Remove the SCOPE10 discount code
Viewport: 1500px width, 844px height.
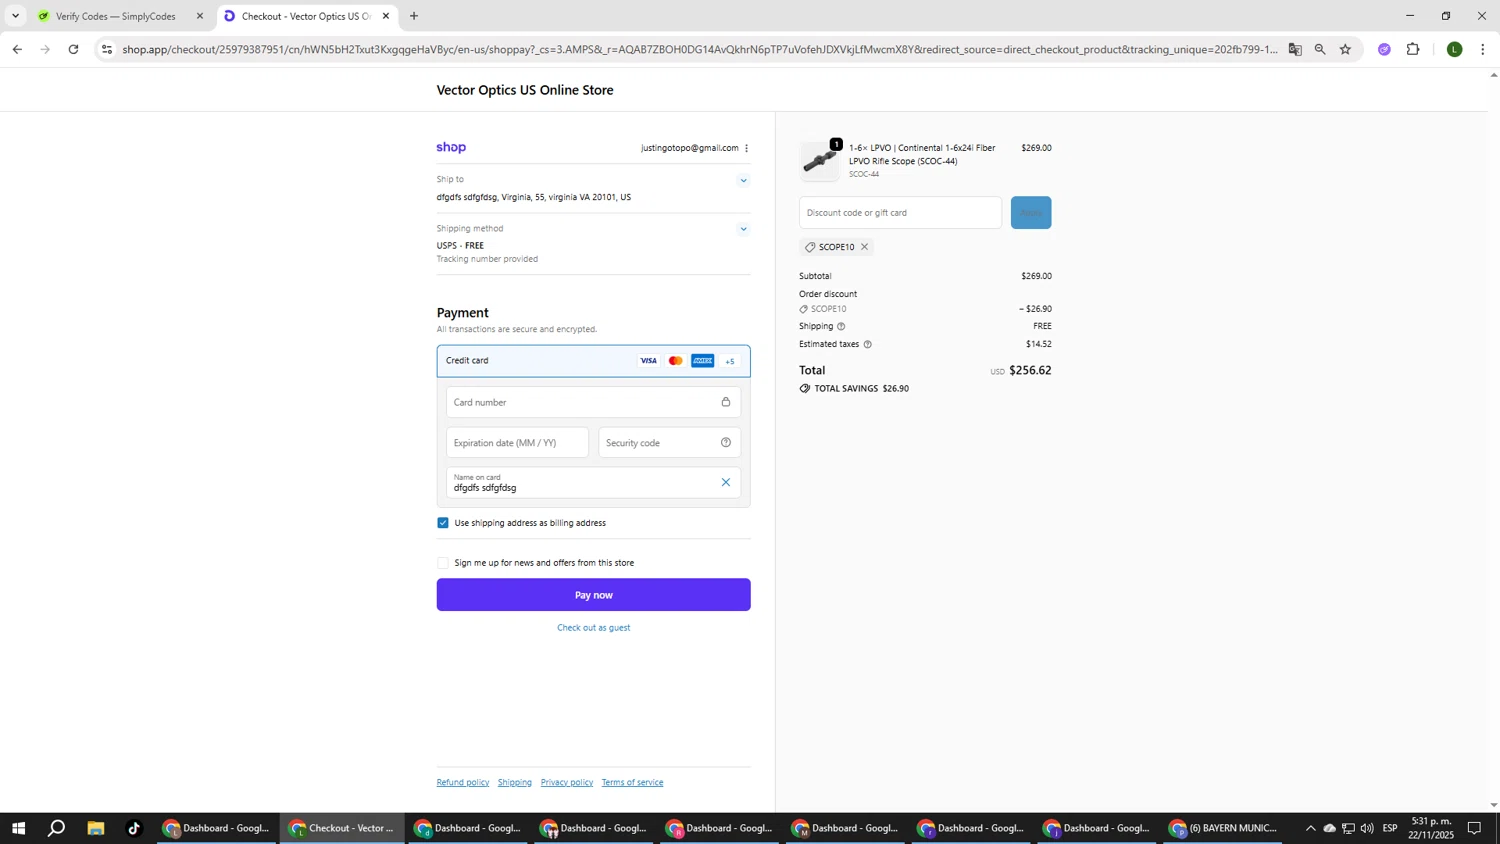[x=865, y=247]
